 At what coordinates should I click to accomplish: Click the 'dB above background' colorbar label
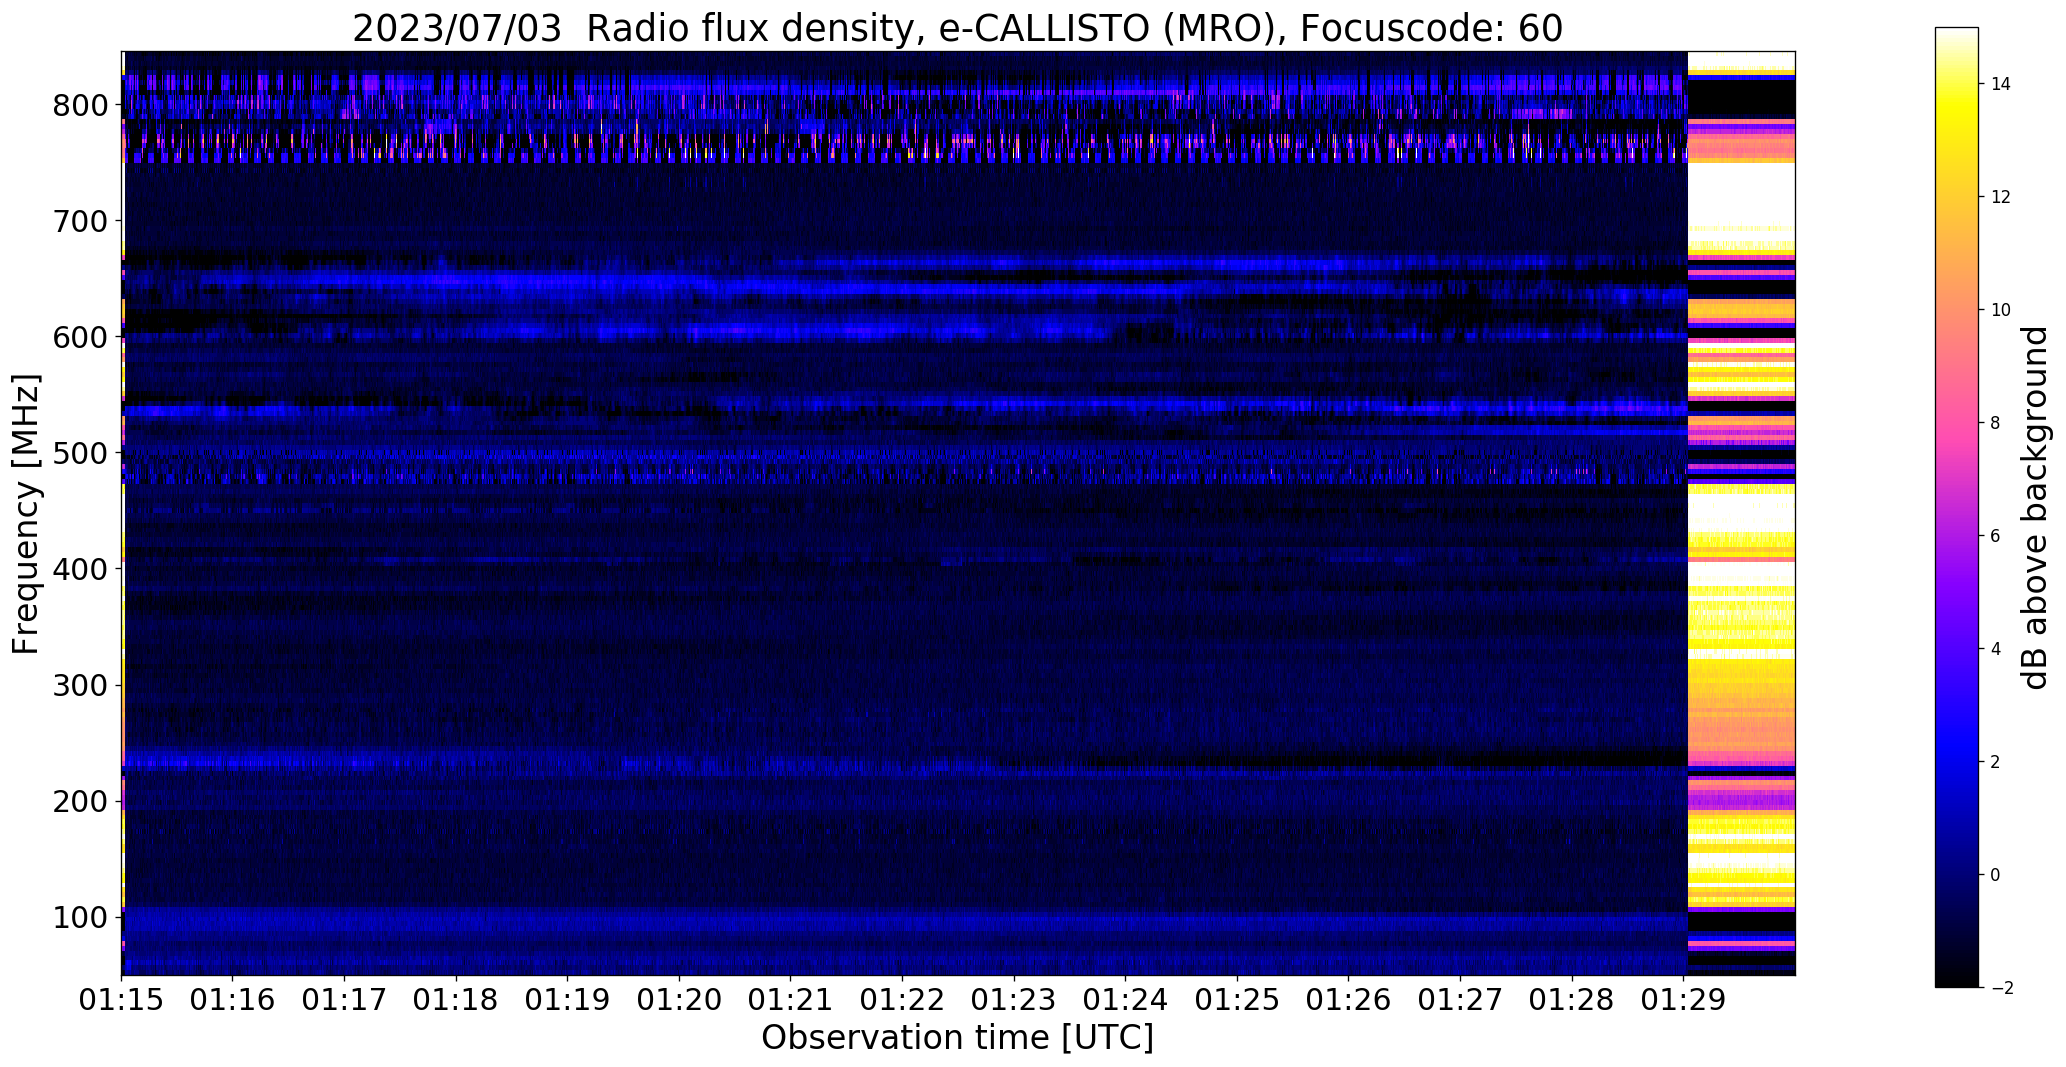click(x=2035, y=508)
